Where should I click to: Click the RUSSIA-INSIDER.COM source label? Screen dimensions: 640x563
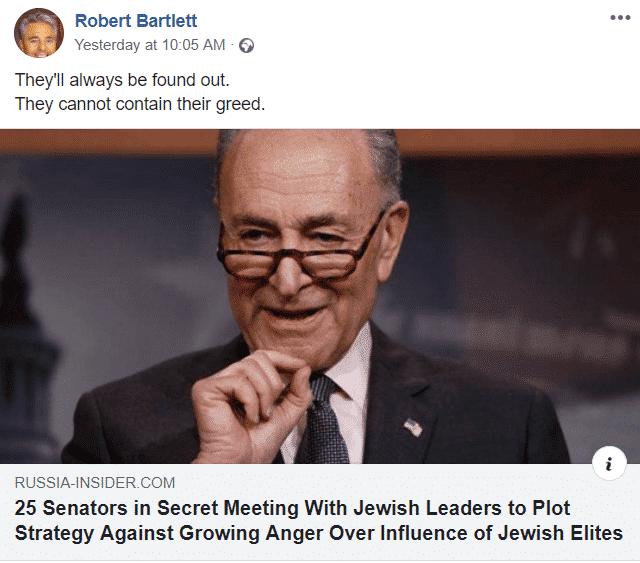coord(95,483)
